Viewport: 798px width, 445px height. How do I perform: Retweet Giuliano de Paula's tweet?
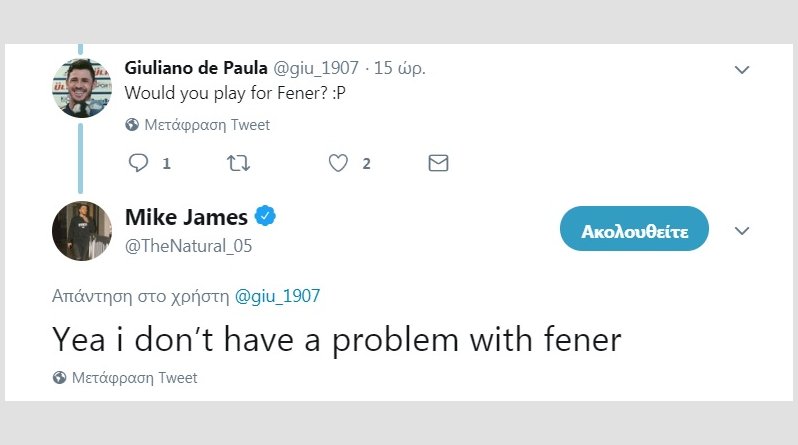(x=238, y=163)
